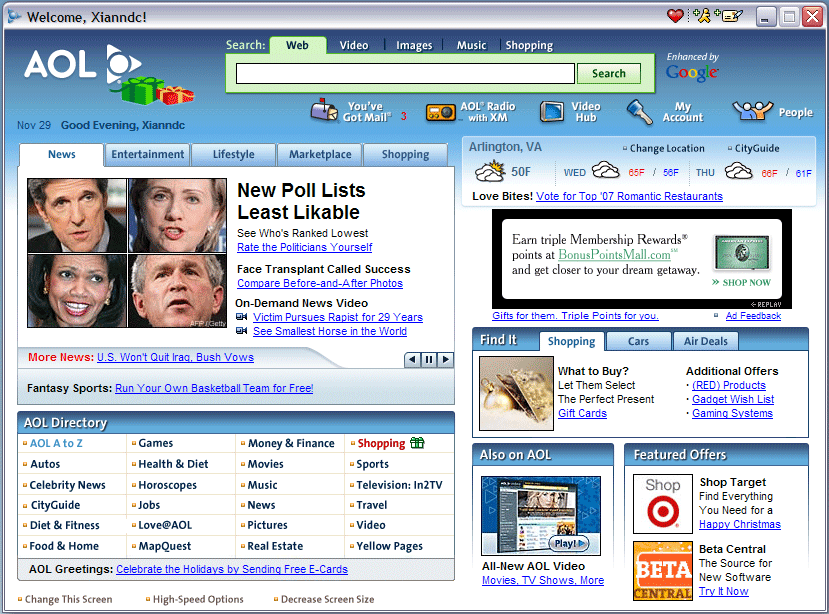The image size is (829, 614).
Task: Open Horoscopes in AOL Directory
Action: pos(167,485)
